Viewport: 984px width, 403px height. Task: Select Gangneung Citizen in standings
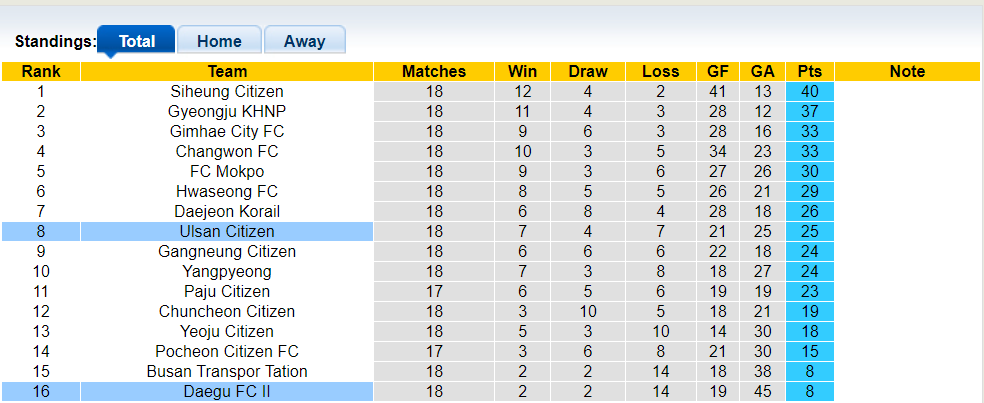(227, 251)
